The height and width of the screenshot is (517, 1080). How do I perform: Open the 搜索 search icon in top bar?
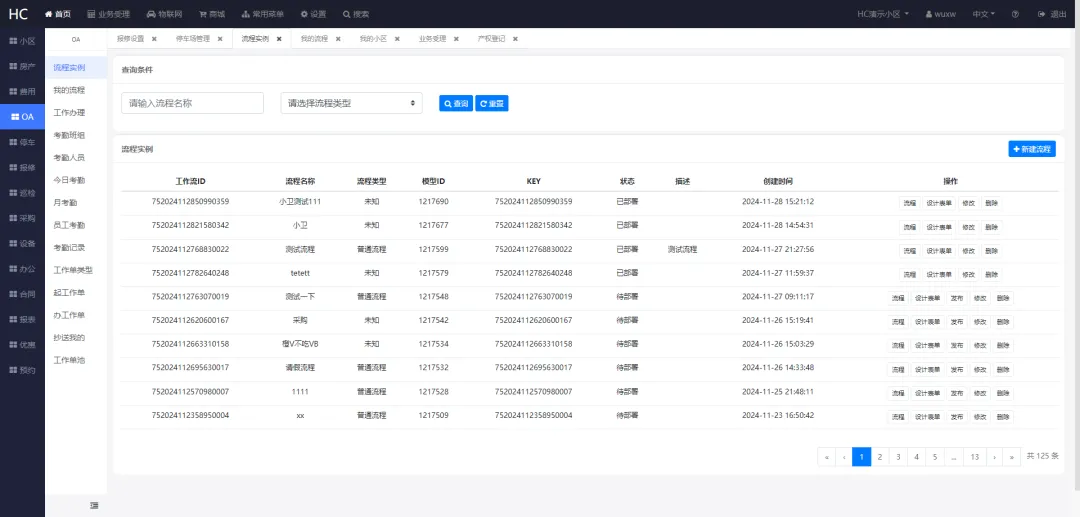tap(347, 14)
